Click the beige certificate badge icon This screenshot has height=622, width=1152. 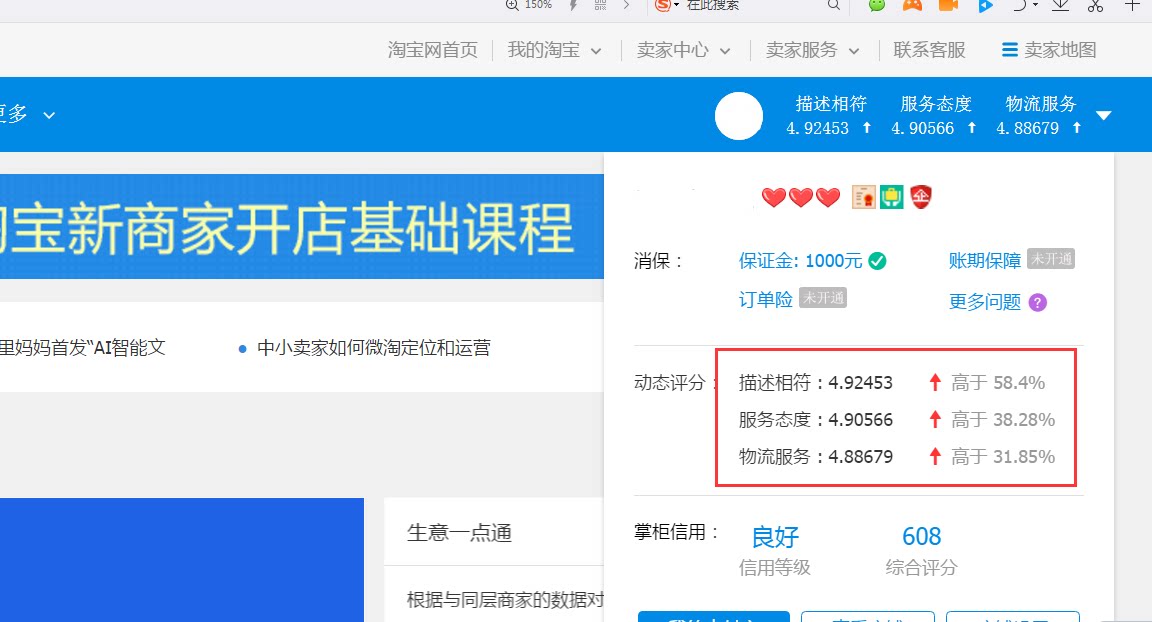863,197
